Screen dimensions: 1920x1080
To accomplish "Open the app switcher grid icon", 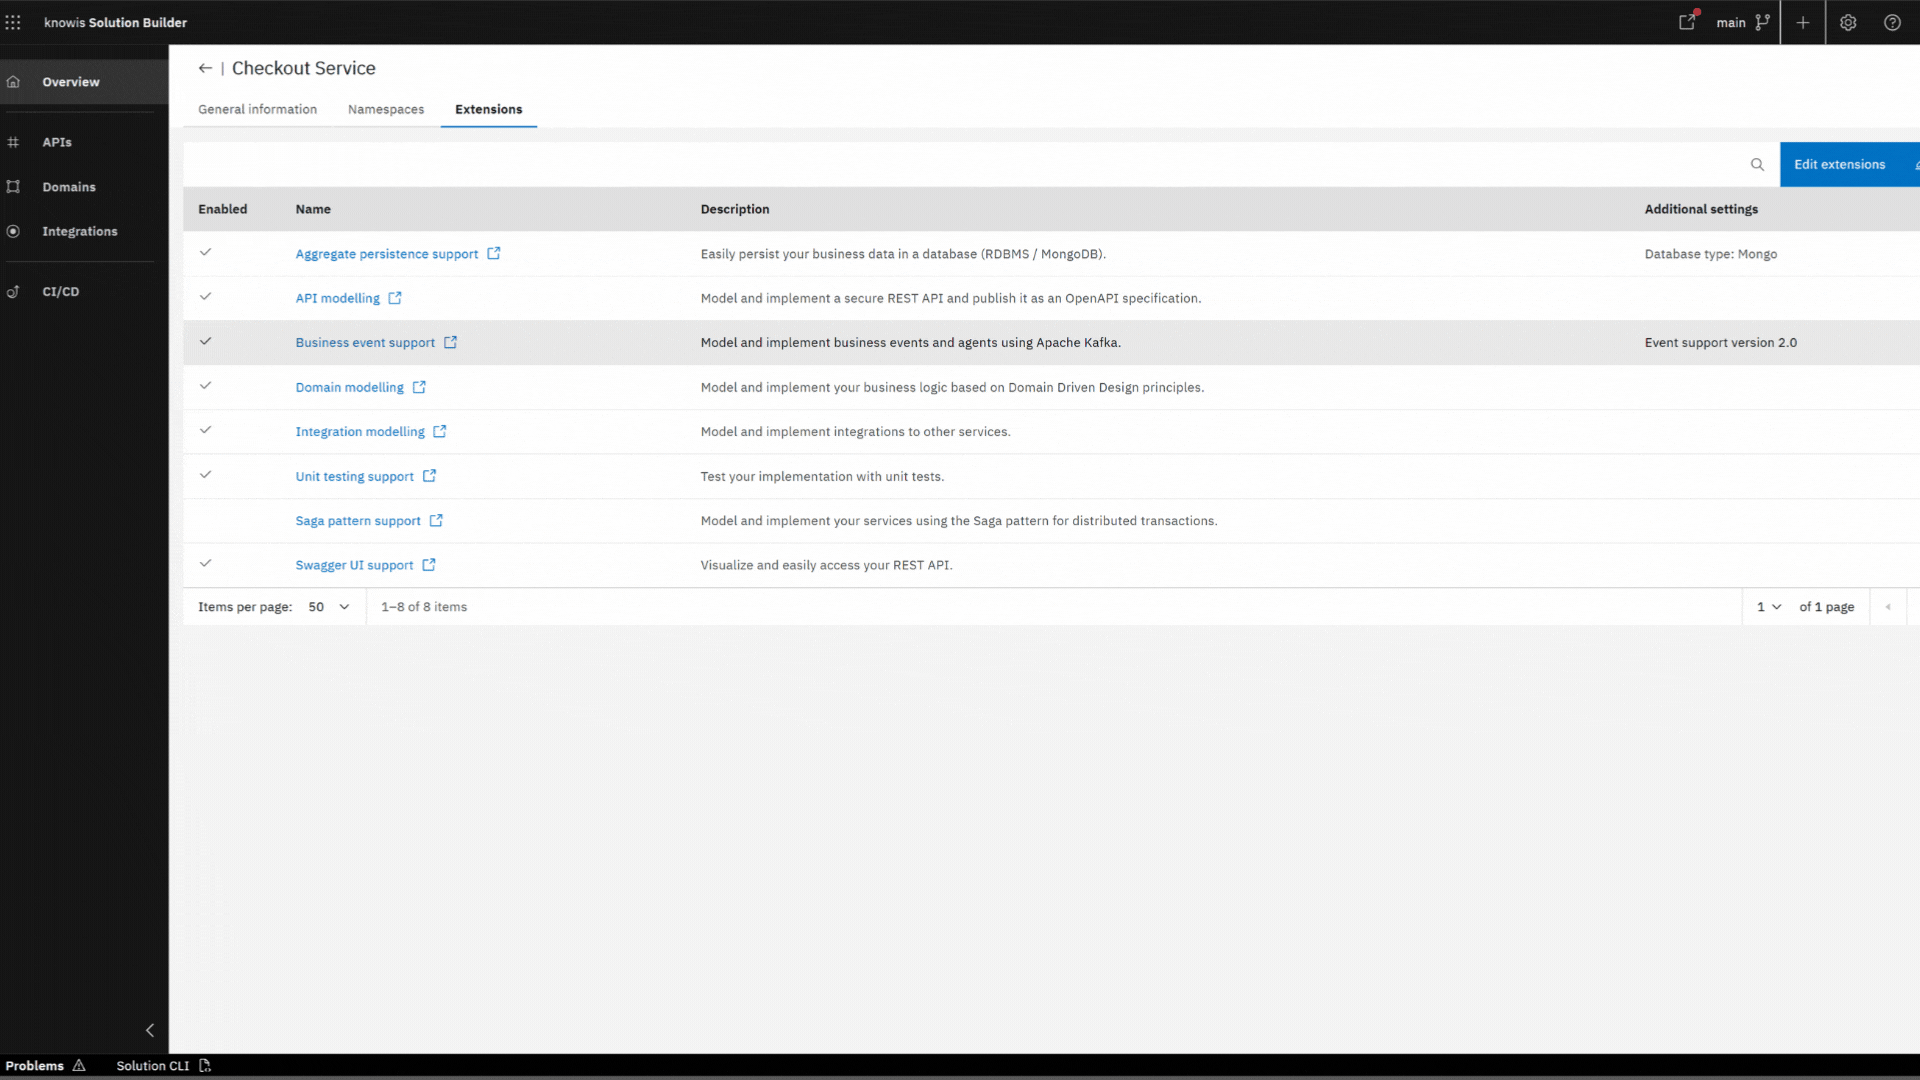I will pos(13,22).
